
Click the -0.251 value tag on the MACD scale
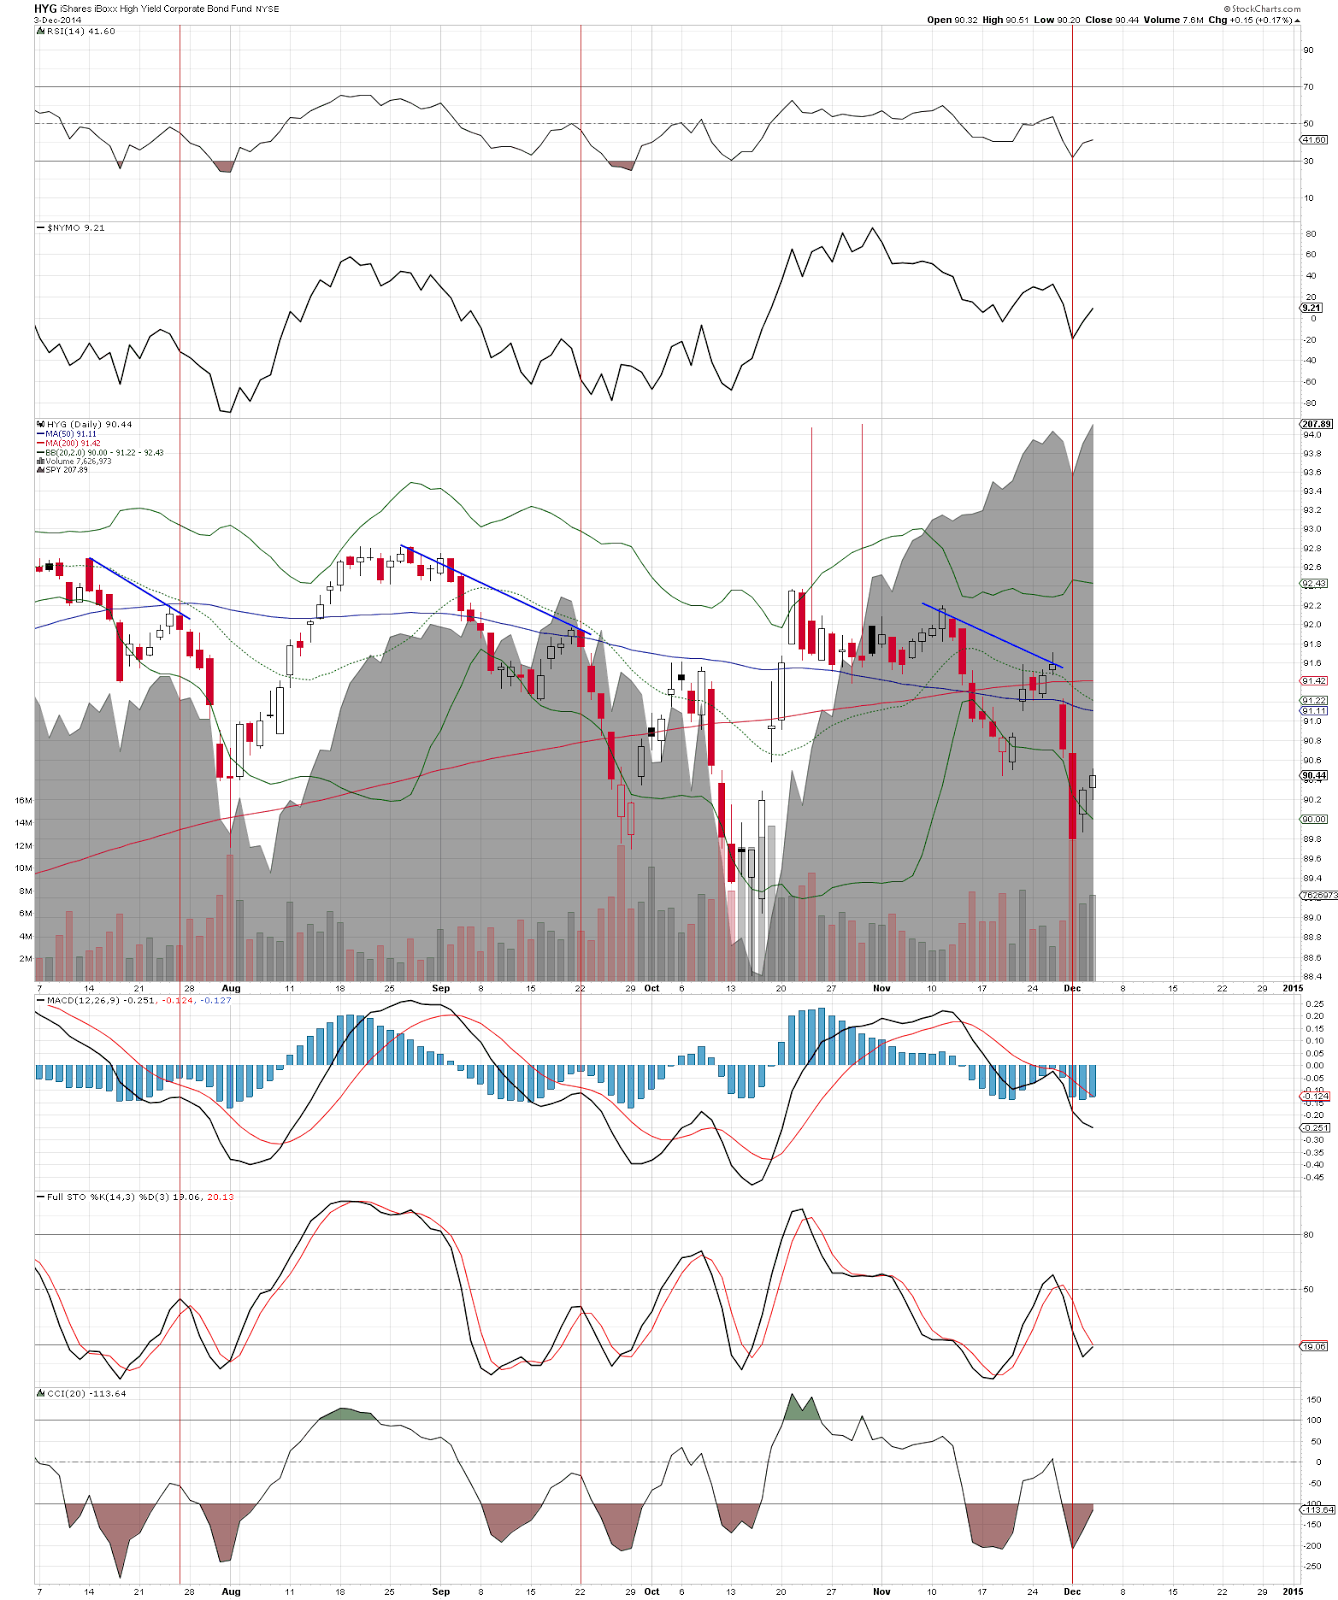point(1316,1128)
